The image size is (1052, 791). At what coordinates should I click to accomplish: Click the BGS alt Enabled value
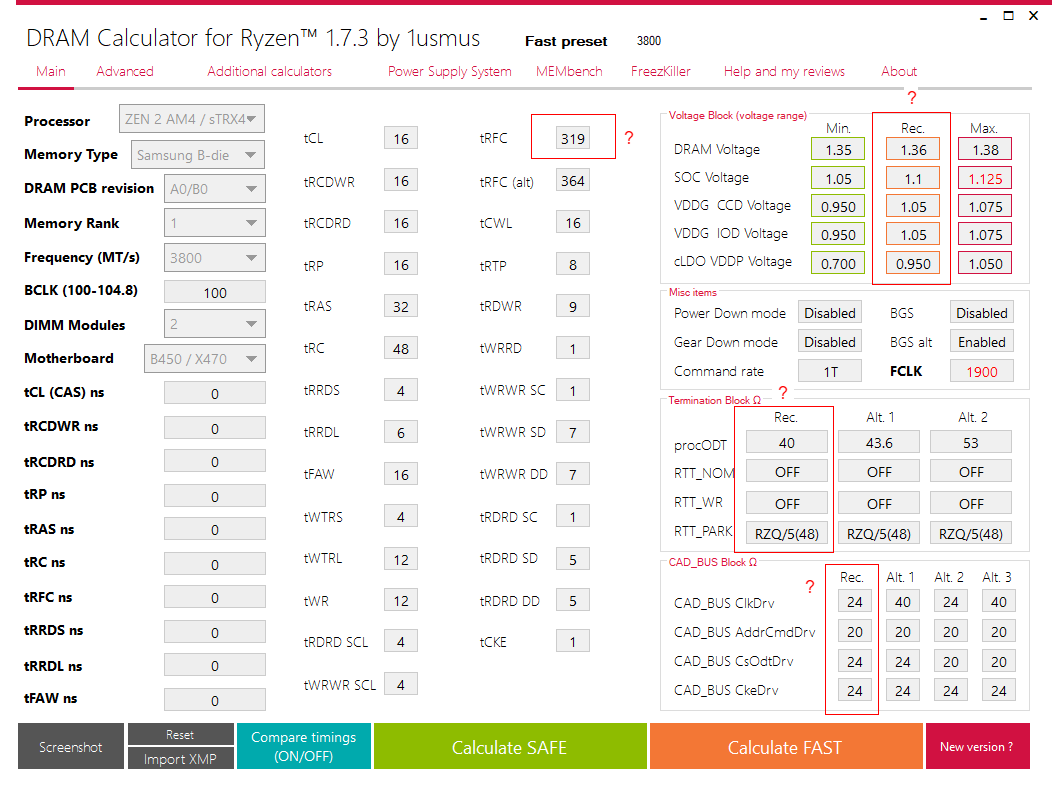coord(982,341)
